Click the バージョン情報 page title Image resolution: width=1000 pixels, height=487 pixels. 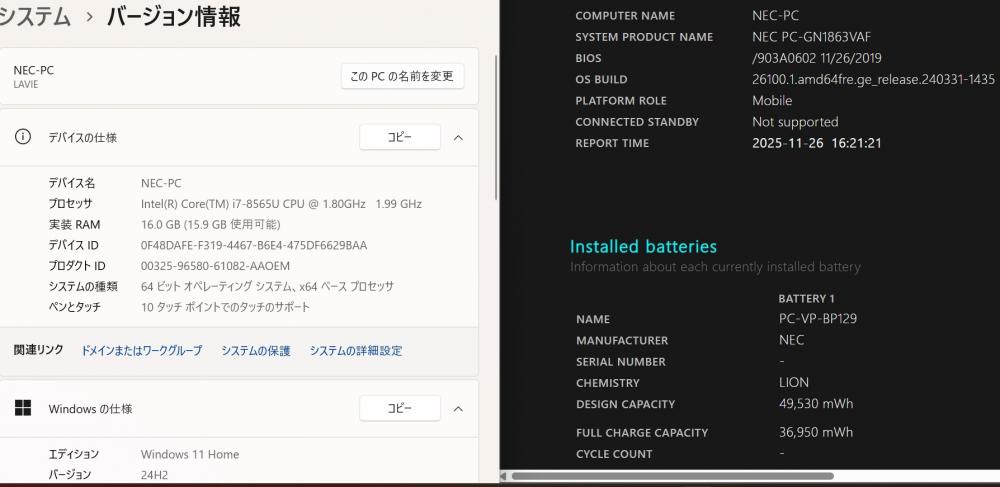(x=174, y=17)
